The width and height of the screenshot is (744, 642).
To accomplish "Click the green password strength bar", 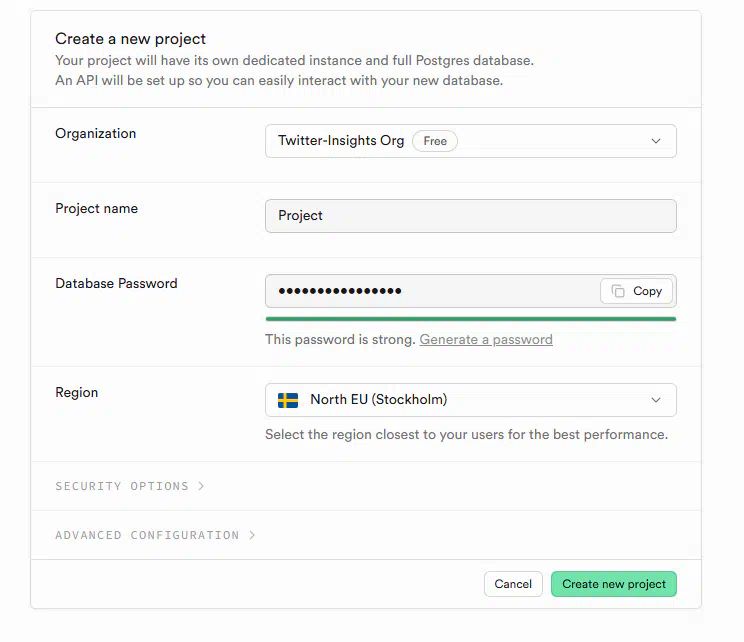I will 471,319.
